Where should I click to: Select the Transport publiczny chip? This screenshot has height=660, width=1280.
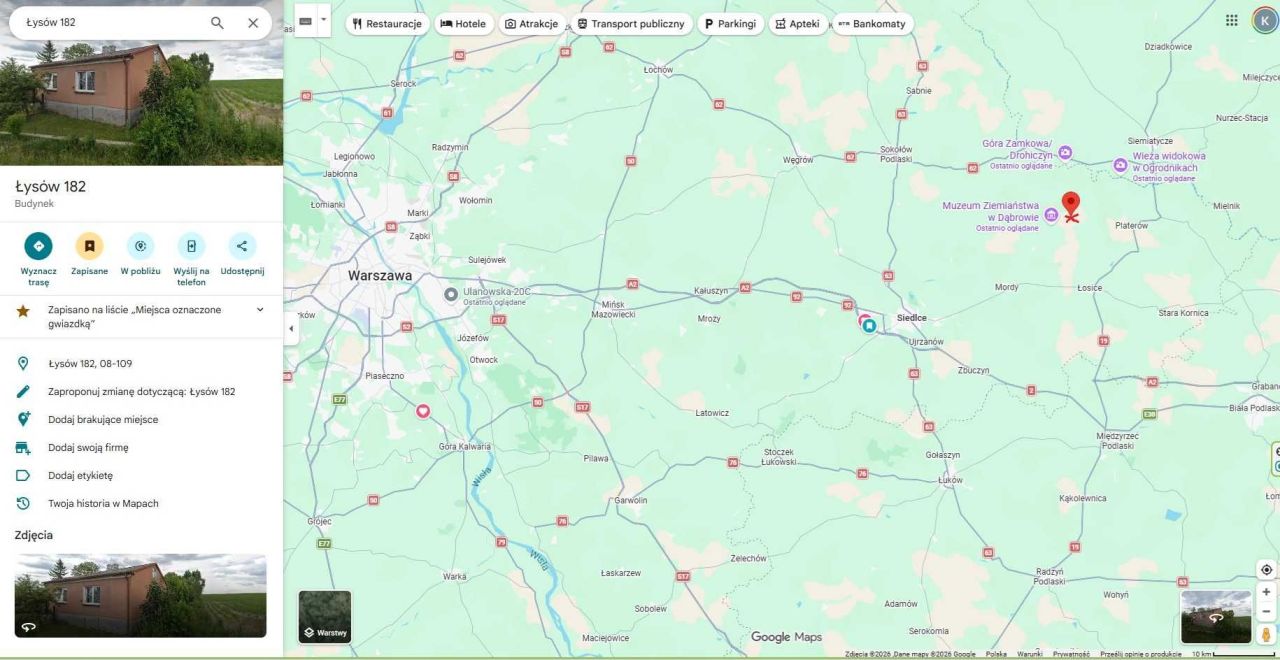click(632, 23)
